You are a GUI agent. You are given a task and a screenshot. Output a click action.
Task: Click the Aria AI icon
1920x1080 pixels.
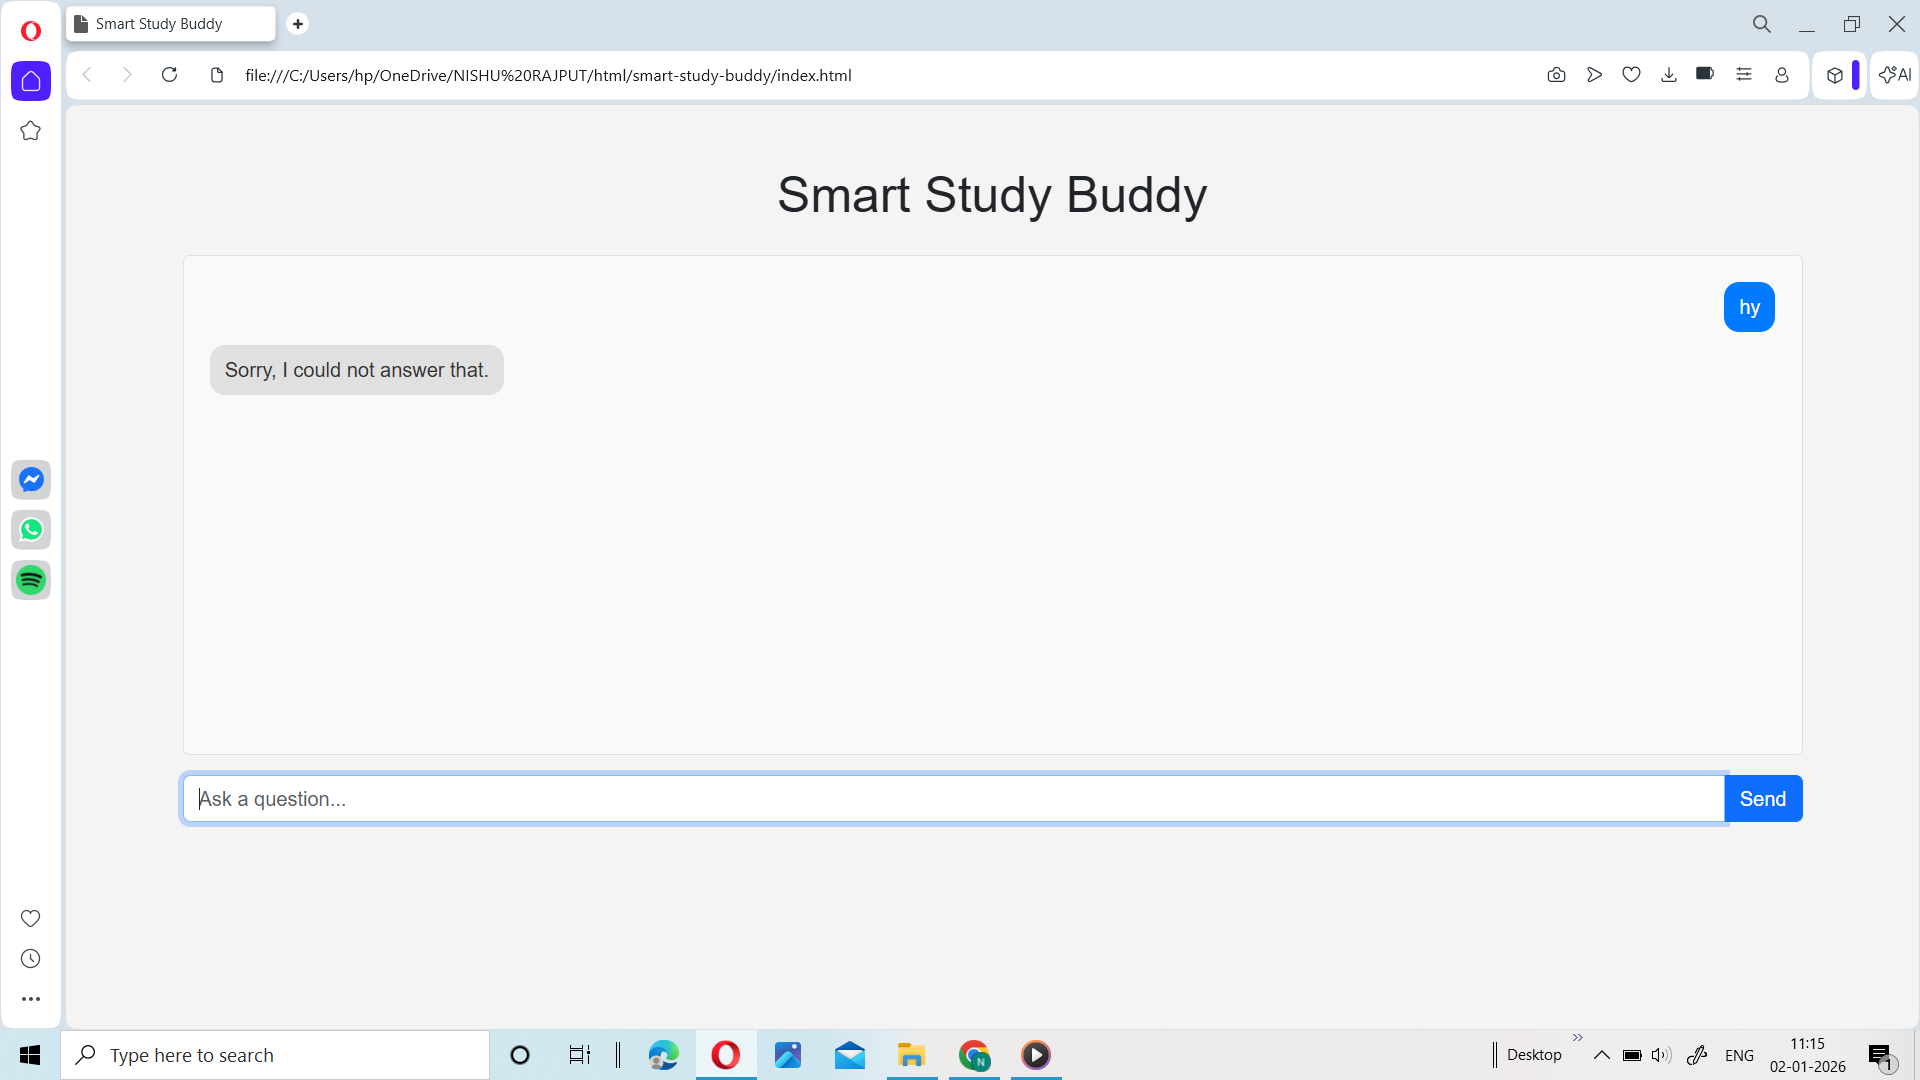click(1894, 75)
